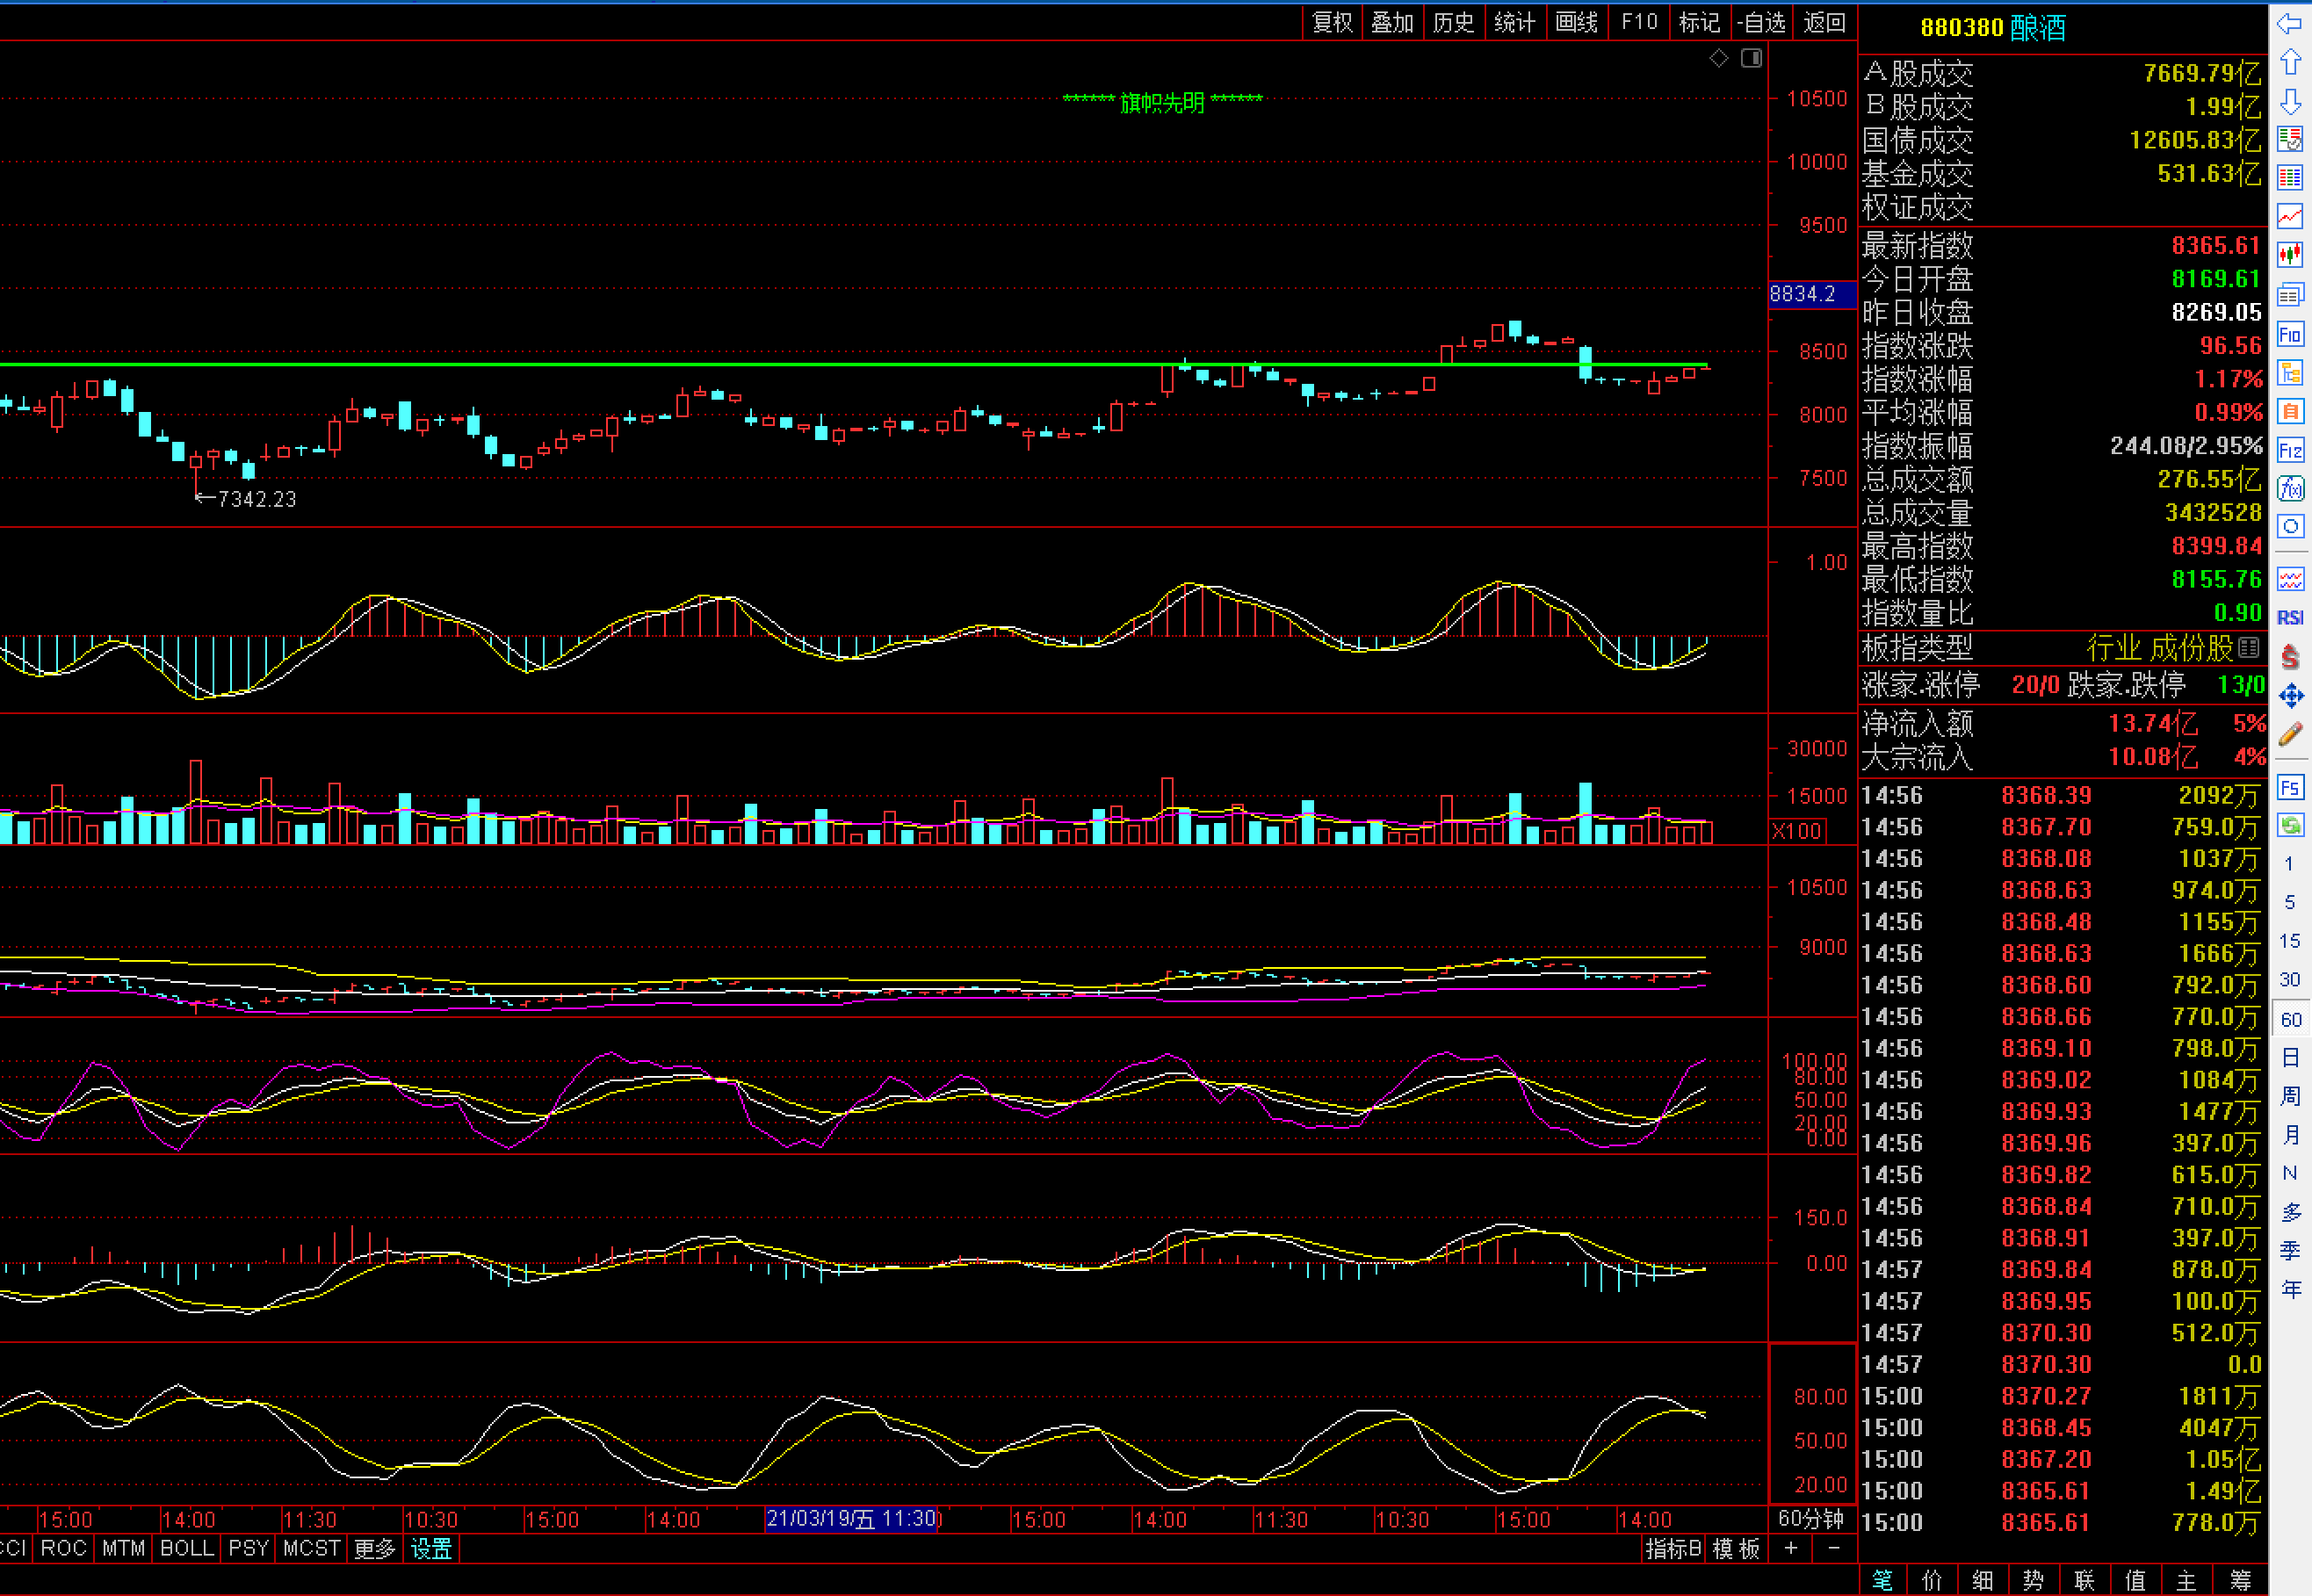Click the plus zoom-in button
Viewport: 2312px width, 1596px height.
click(1790, 1548)
